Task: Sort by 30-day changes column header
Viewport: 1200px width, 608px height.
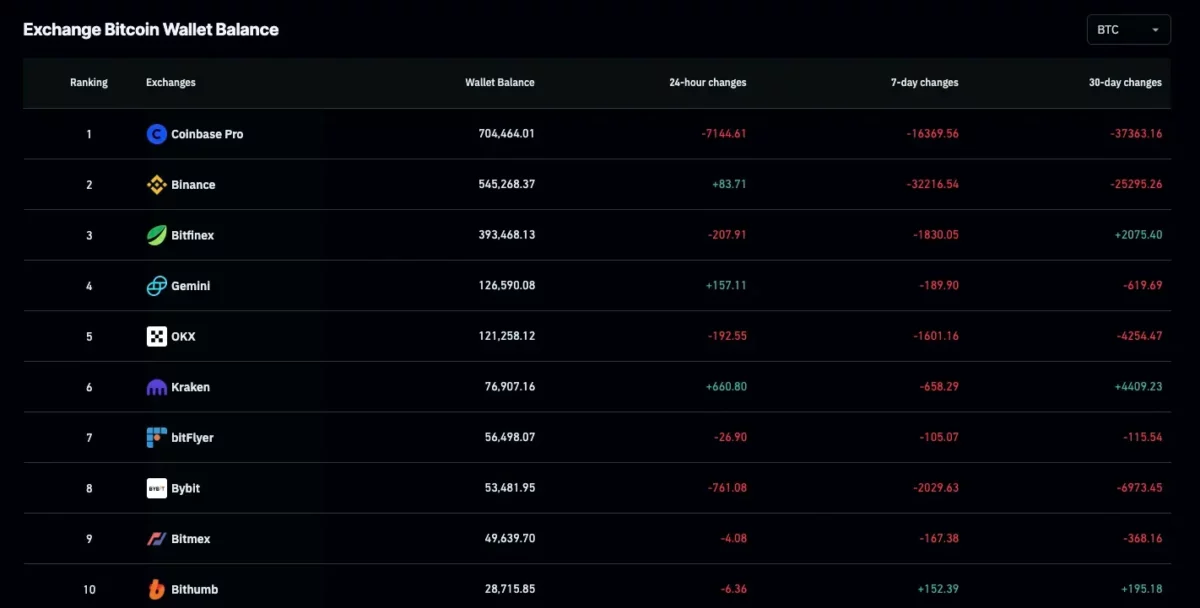Action: coord(1125,83)
